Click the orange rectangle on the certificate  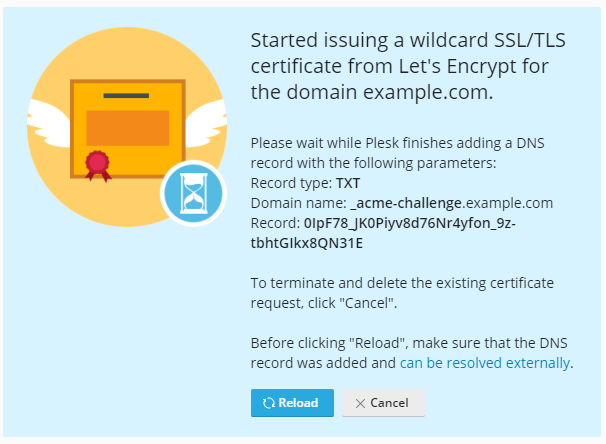click(x=127, y=128)
